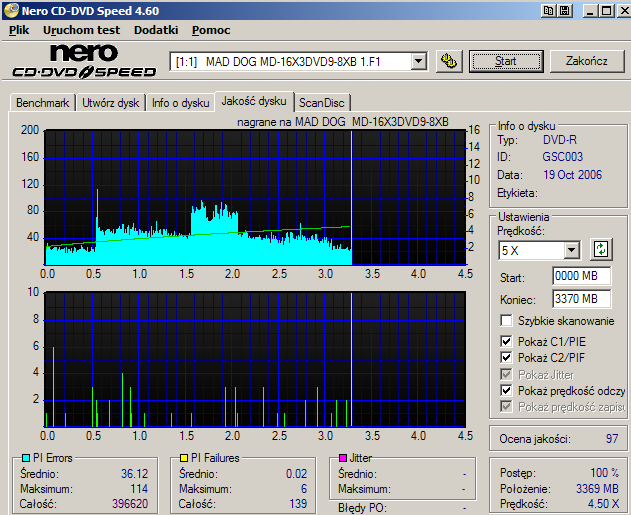Switch to the Info o dysku tab
Screen dimensions: 631x515
click(x=180, y=103)
